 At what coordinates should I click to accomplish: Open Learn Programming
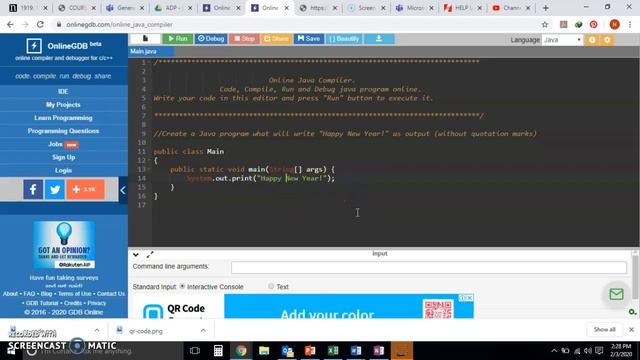pyautogui.click(x=63, y=118)
